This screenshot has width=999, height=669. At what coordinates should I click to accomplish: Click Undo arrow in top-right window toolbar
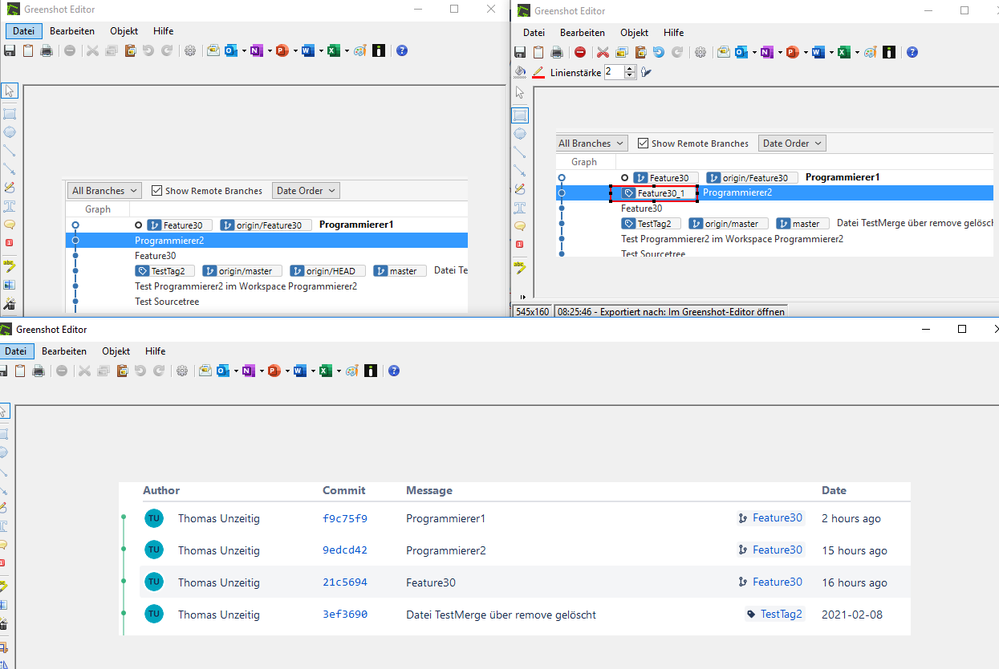659,52
